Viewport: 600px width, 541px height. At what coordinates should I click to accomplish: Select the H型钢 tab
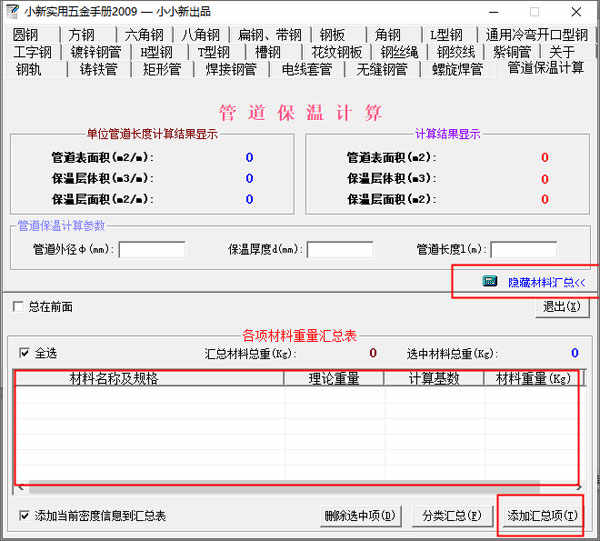(x=157, y=52)
